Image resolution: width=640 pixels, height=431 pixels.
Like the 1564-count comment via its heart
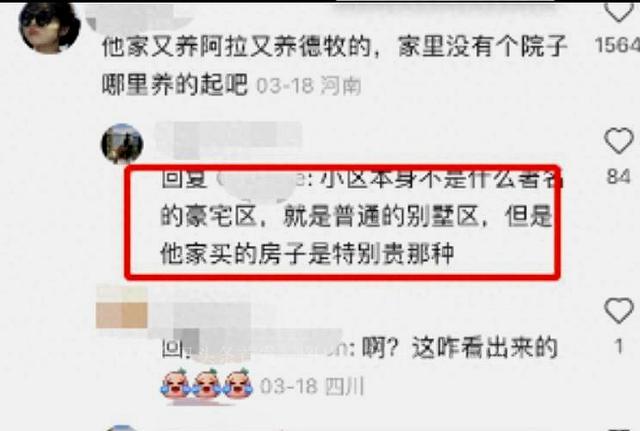click(619, 11)
